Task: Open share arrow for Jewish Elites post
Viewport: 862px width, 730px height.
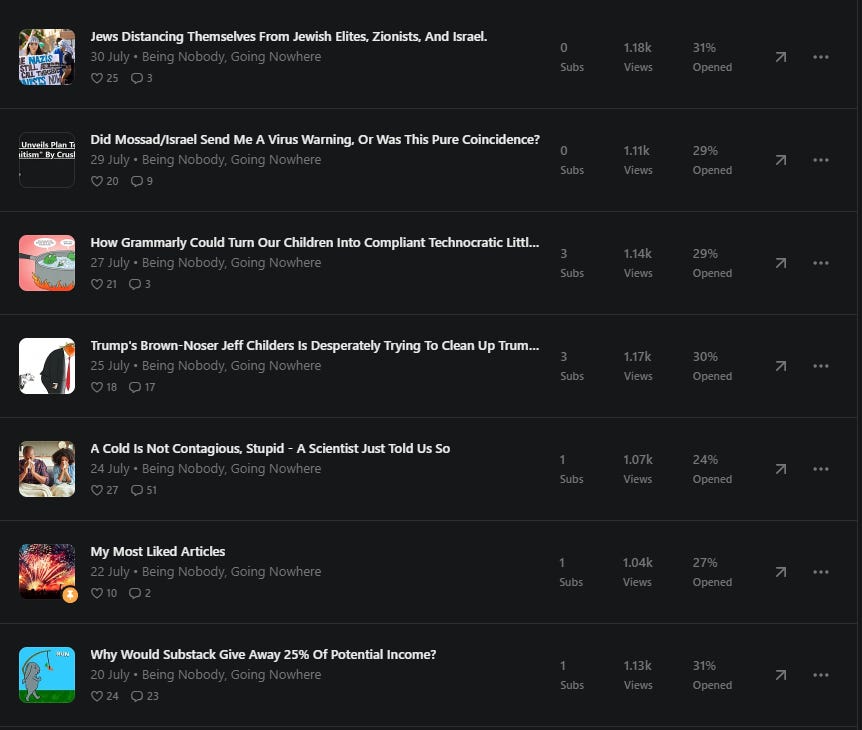Action: click(x=781, y=57)
